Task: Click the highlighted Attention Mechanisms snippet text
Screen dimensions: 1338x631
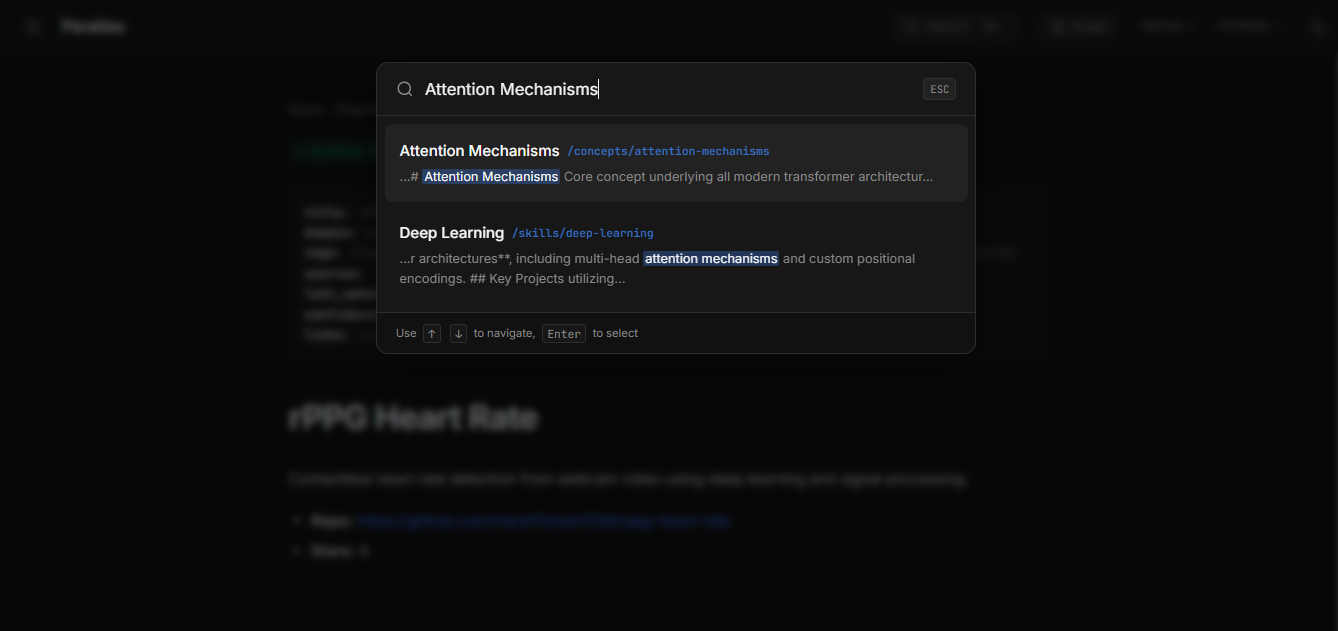Action: point(491,177)
